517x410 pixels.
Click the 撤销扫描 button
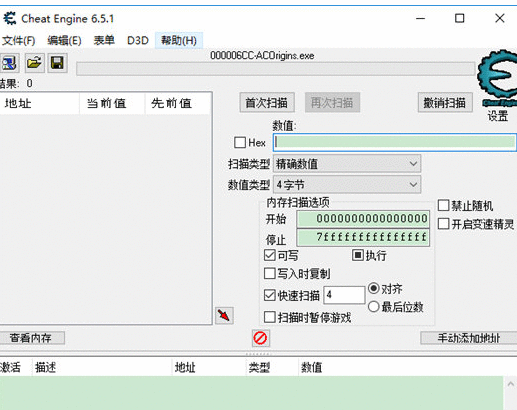[445, 102]
